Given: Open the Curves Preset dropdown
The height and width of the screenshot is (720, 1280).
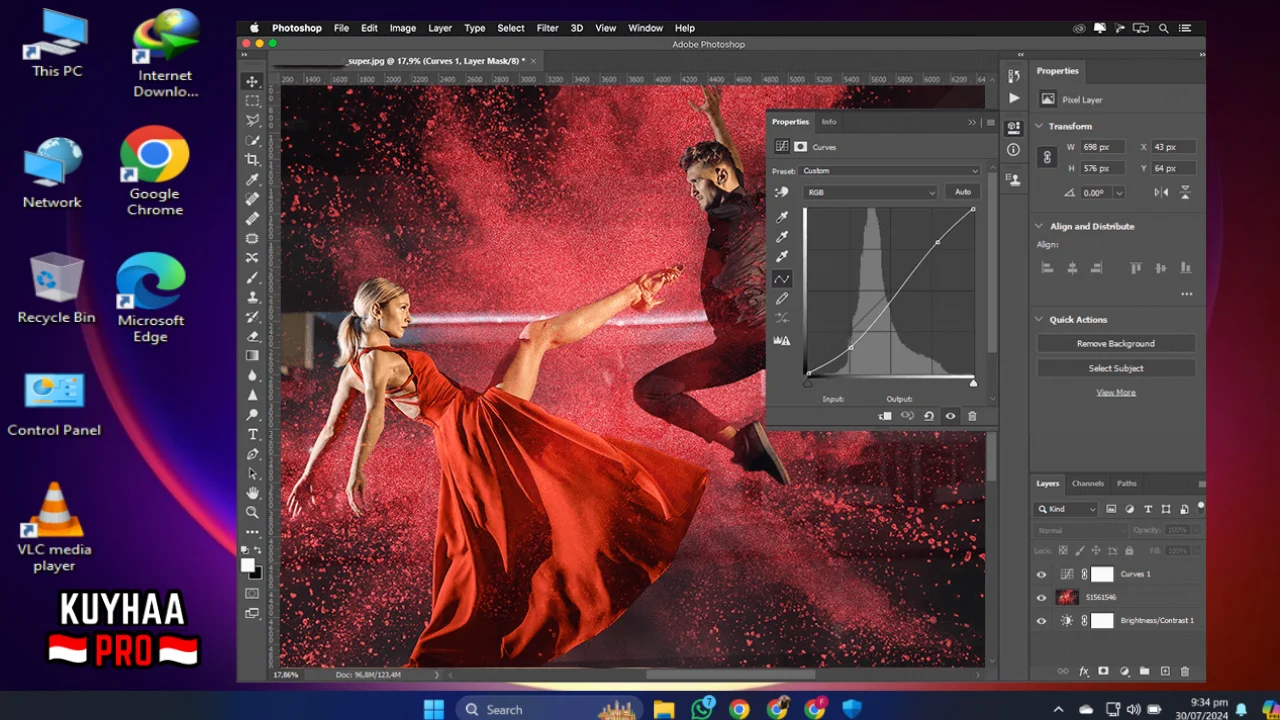Looking at the screenshot, I should (x=891, y=171).
